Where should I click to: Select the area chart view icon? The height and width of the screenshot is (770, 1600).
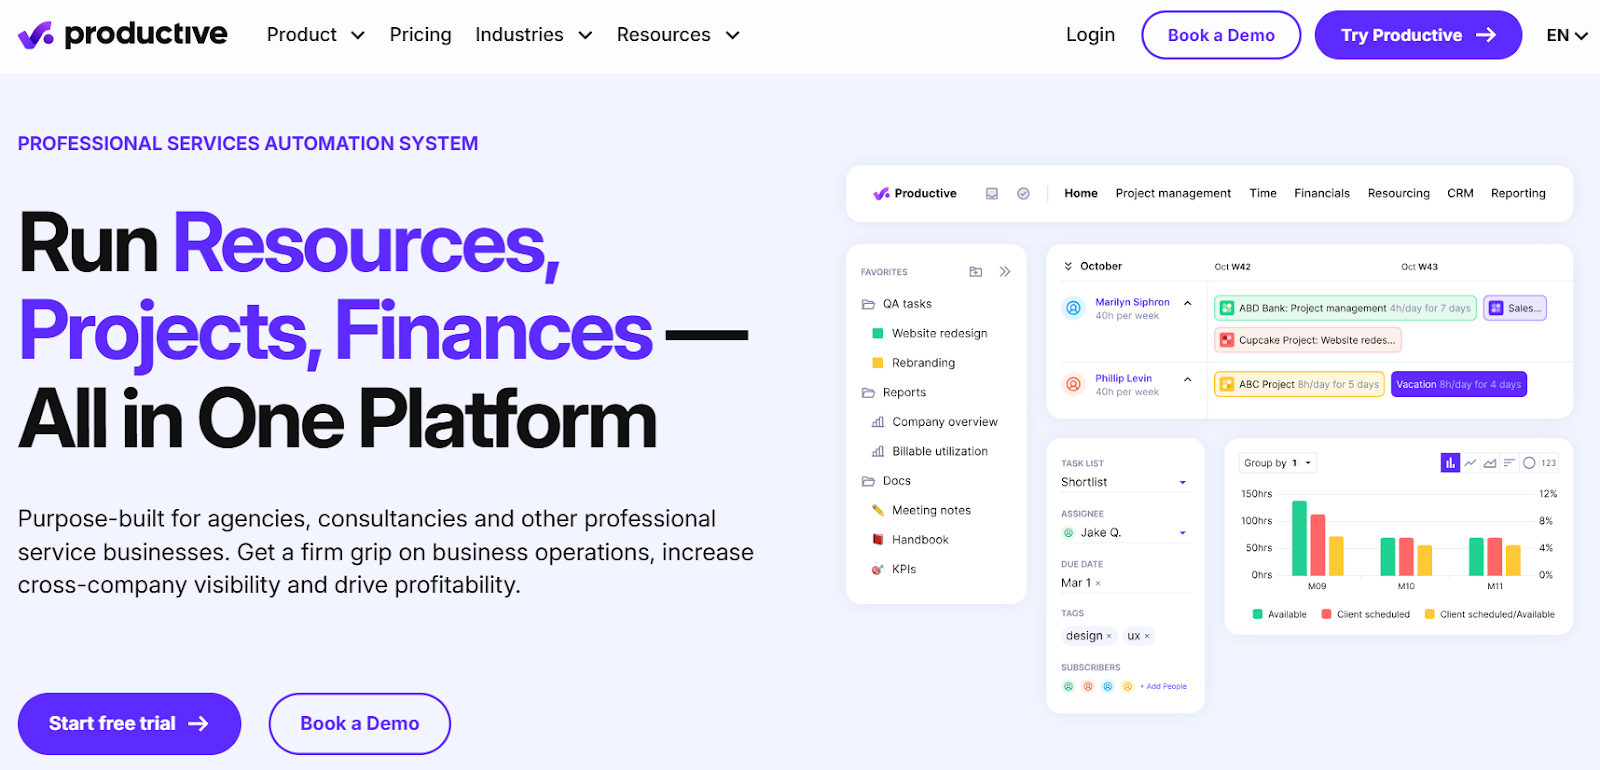[x=1490, y=463]
